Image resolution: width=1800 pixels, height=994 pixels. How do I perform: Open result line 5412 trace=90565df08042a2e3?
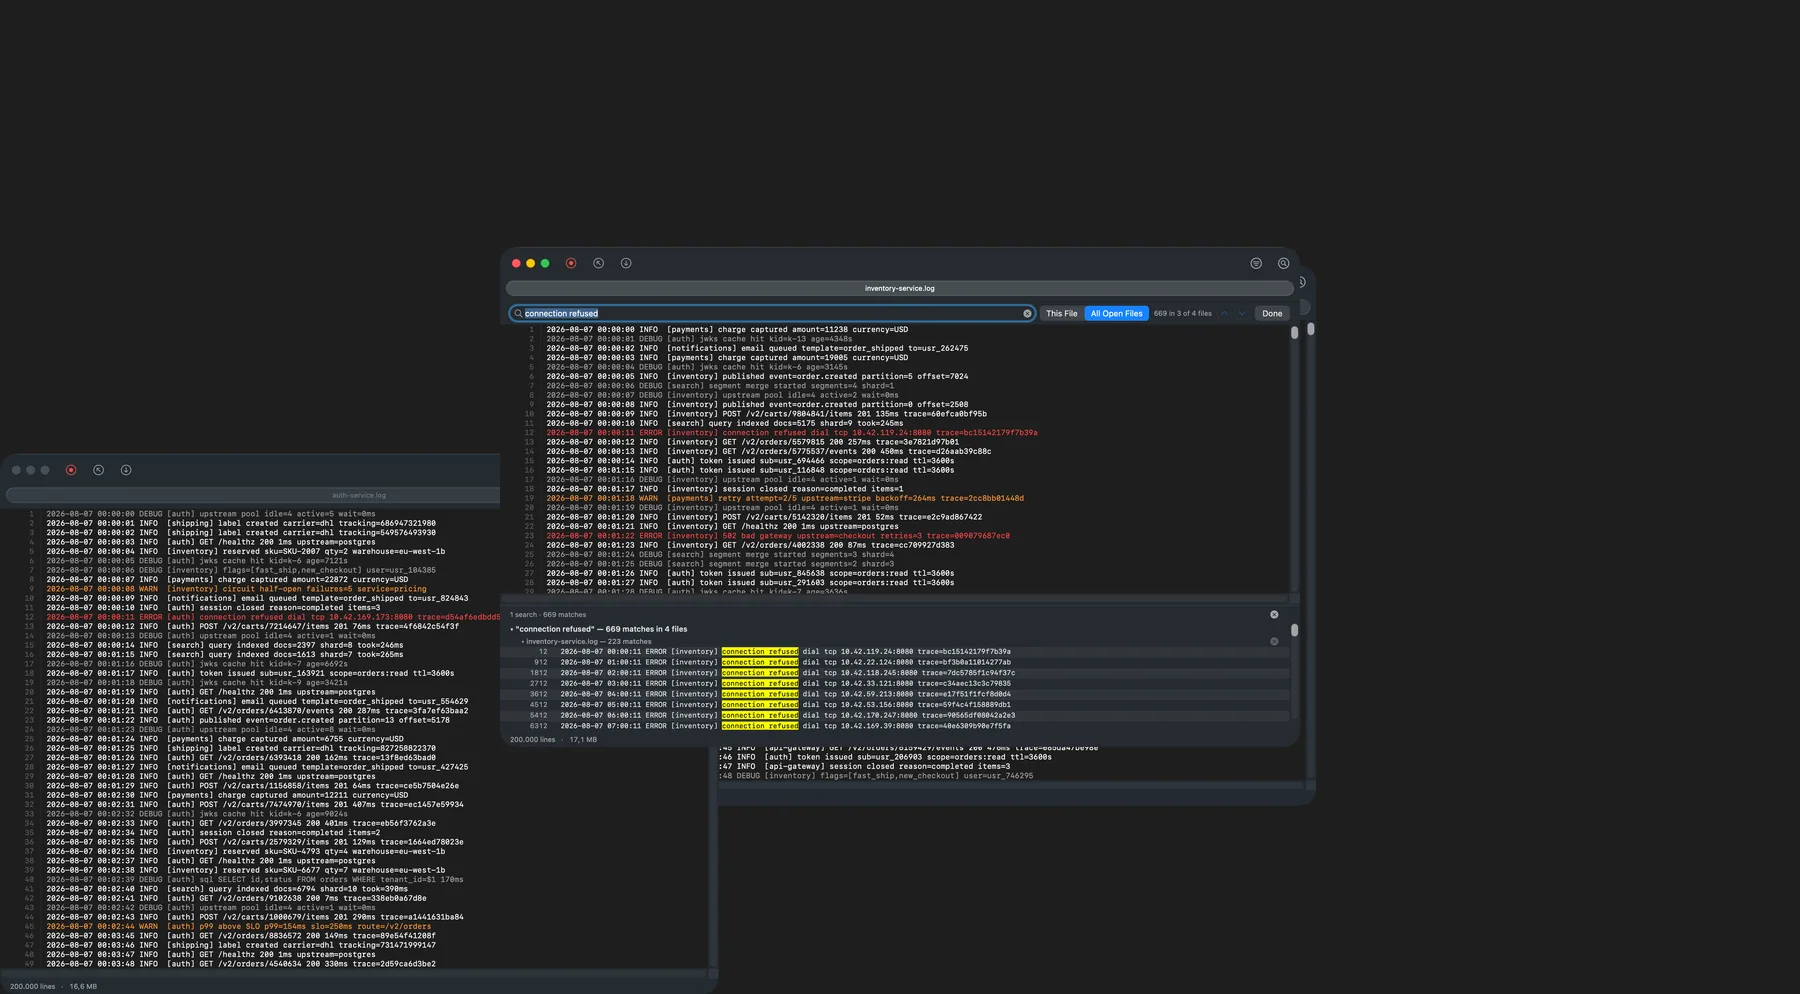(x=897, y=715)
